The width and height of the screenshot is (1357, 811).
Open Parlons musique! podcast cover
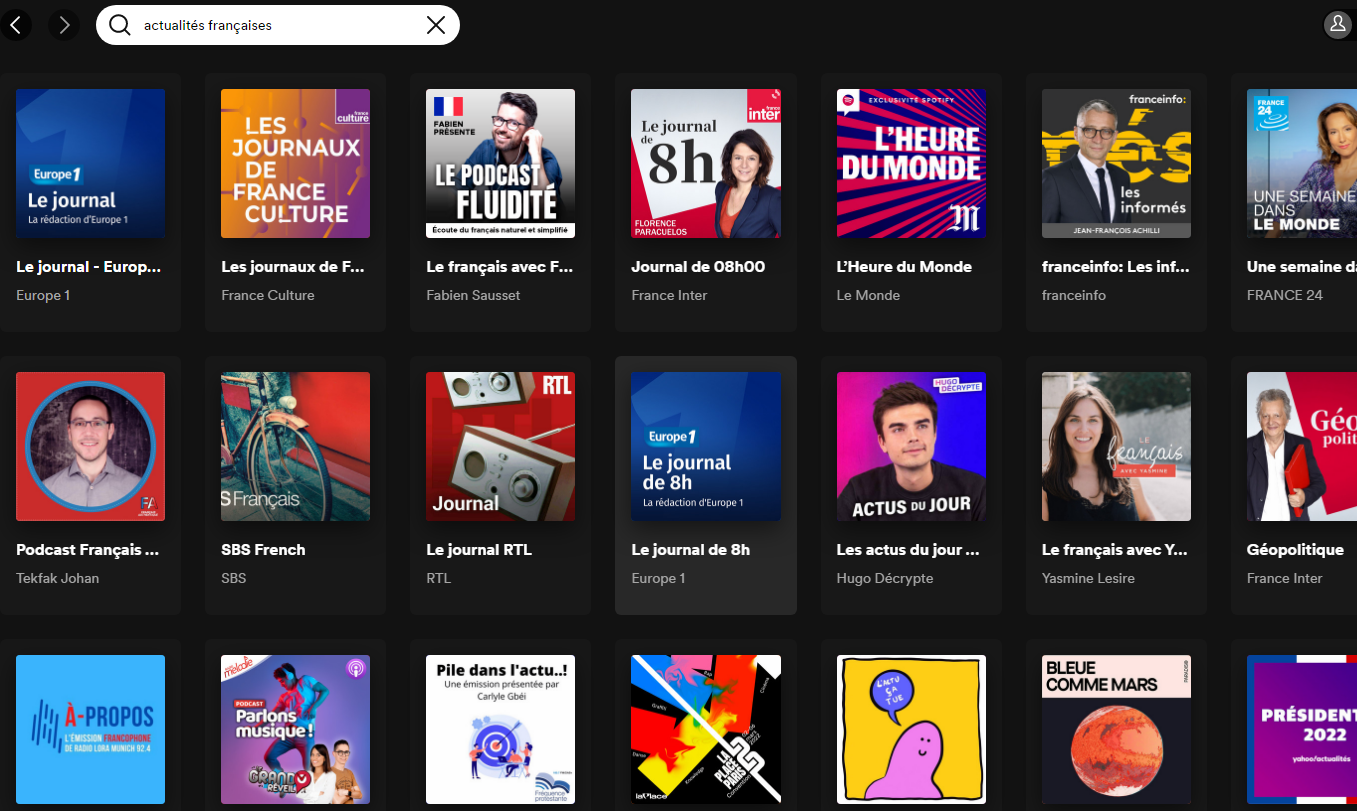[295, 730]
